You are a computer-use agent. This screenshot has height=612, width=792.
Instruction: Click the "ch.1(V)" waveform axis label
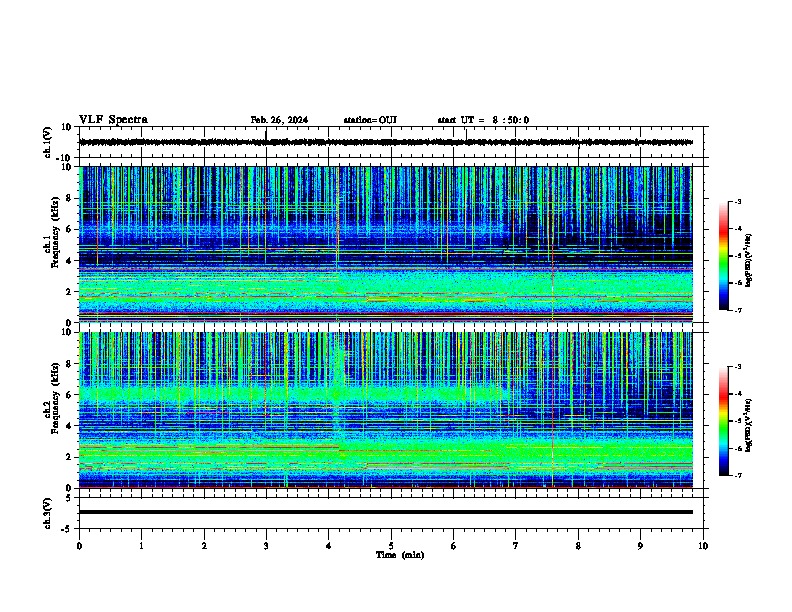point(47,142)
